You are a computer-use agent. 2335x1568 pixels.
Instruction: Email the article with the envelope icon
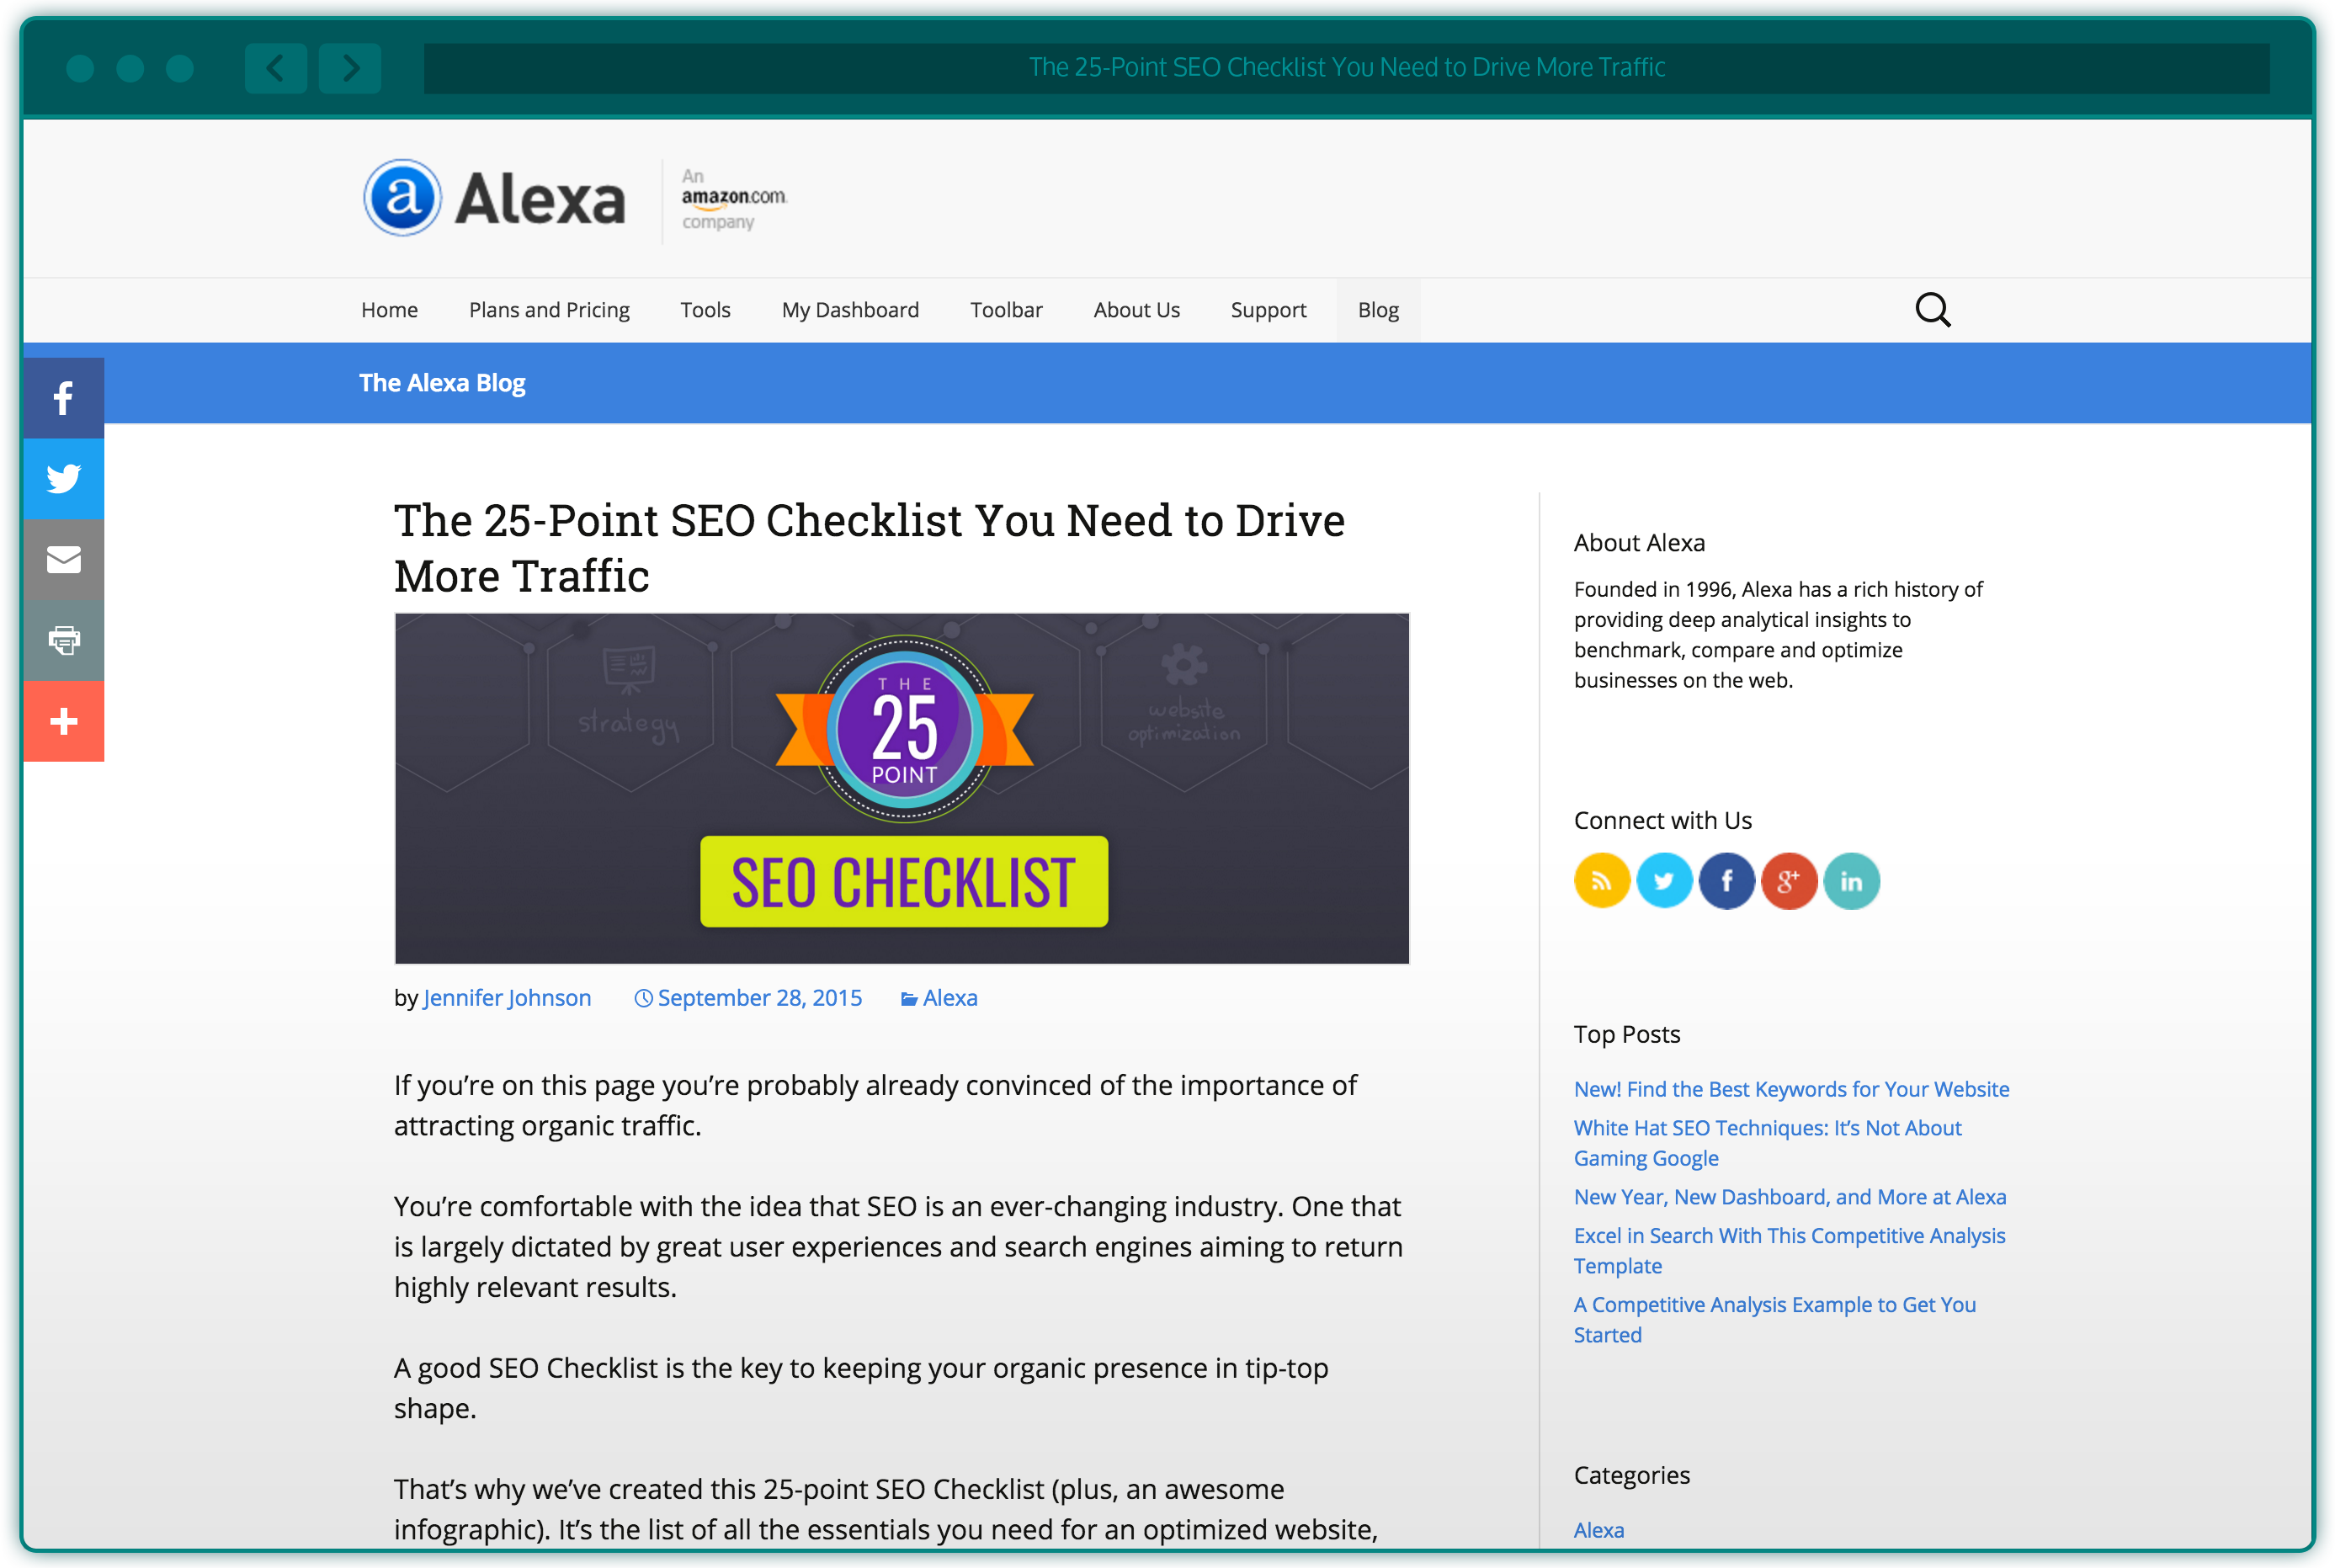coord(63,559)
